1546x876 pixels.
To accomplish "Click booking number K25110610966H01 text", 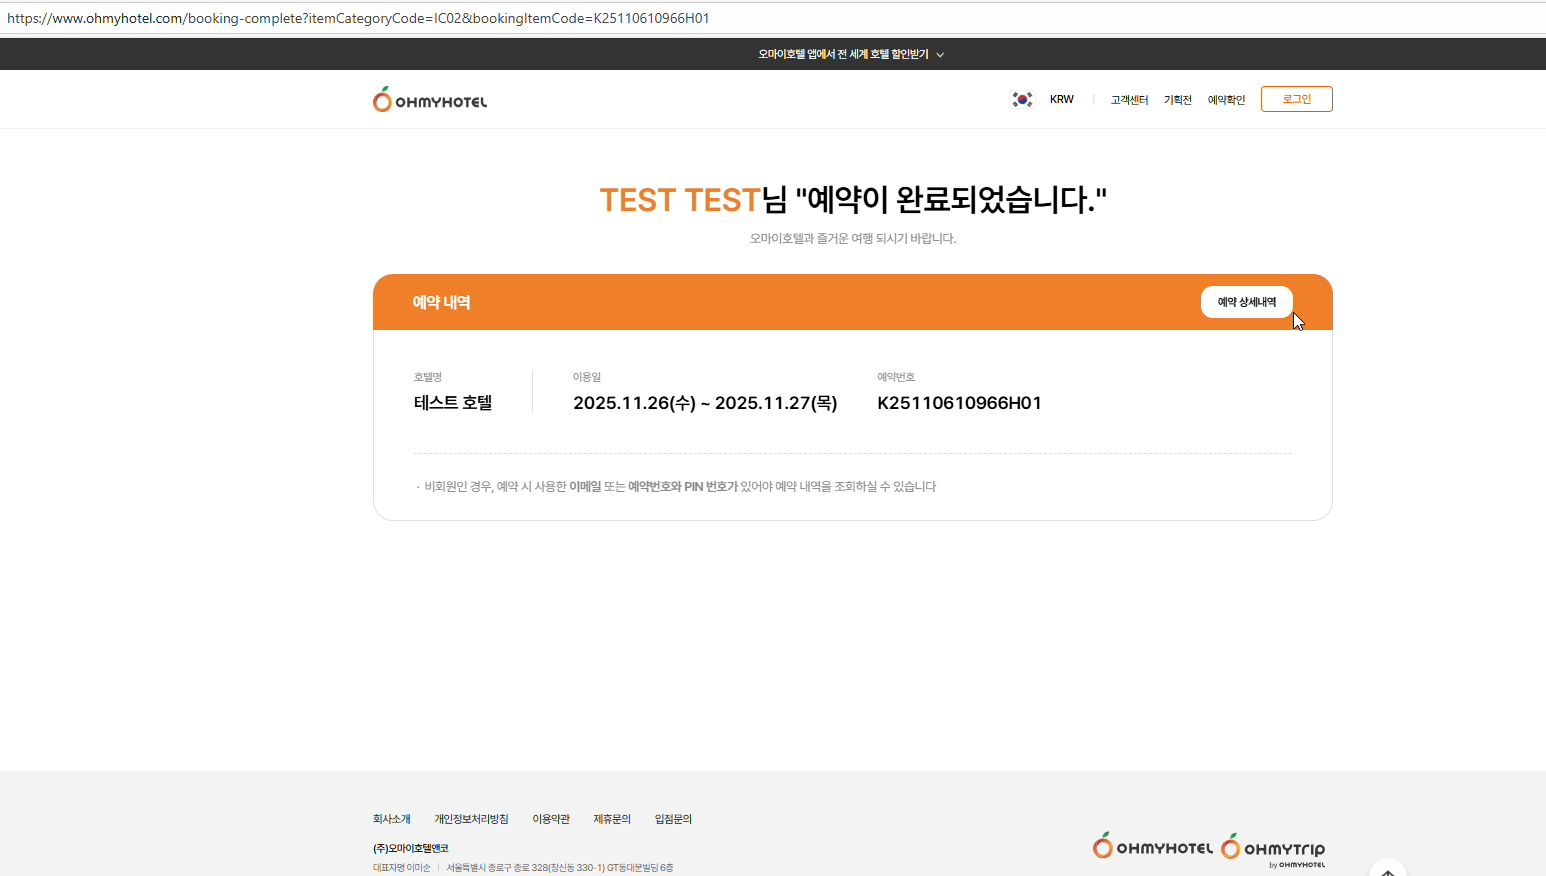I will [959, 403].
